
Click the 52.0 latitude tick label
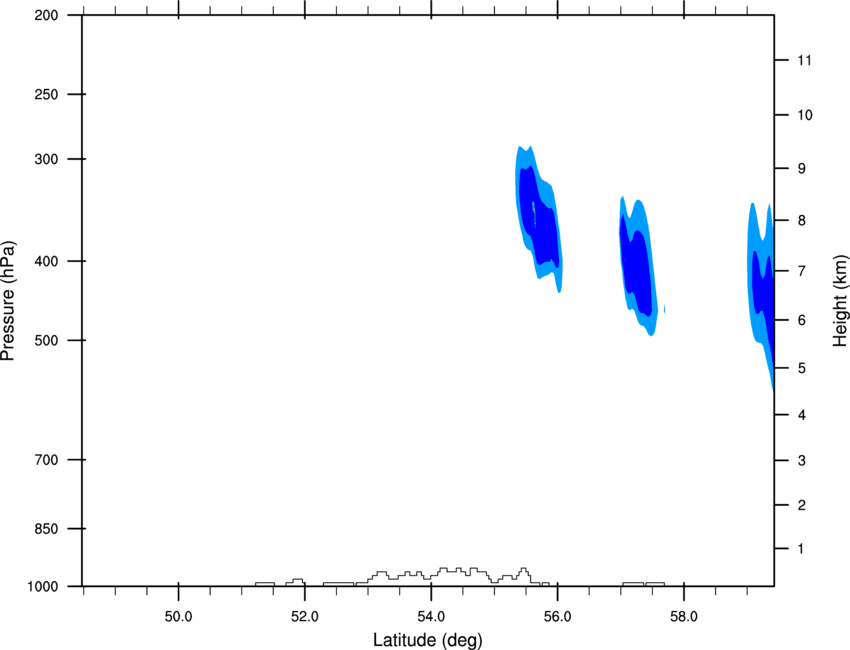pyautogui.click(x=305, y=617)
